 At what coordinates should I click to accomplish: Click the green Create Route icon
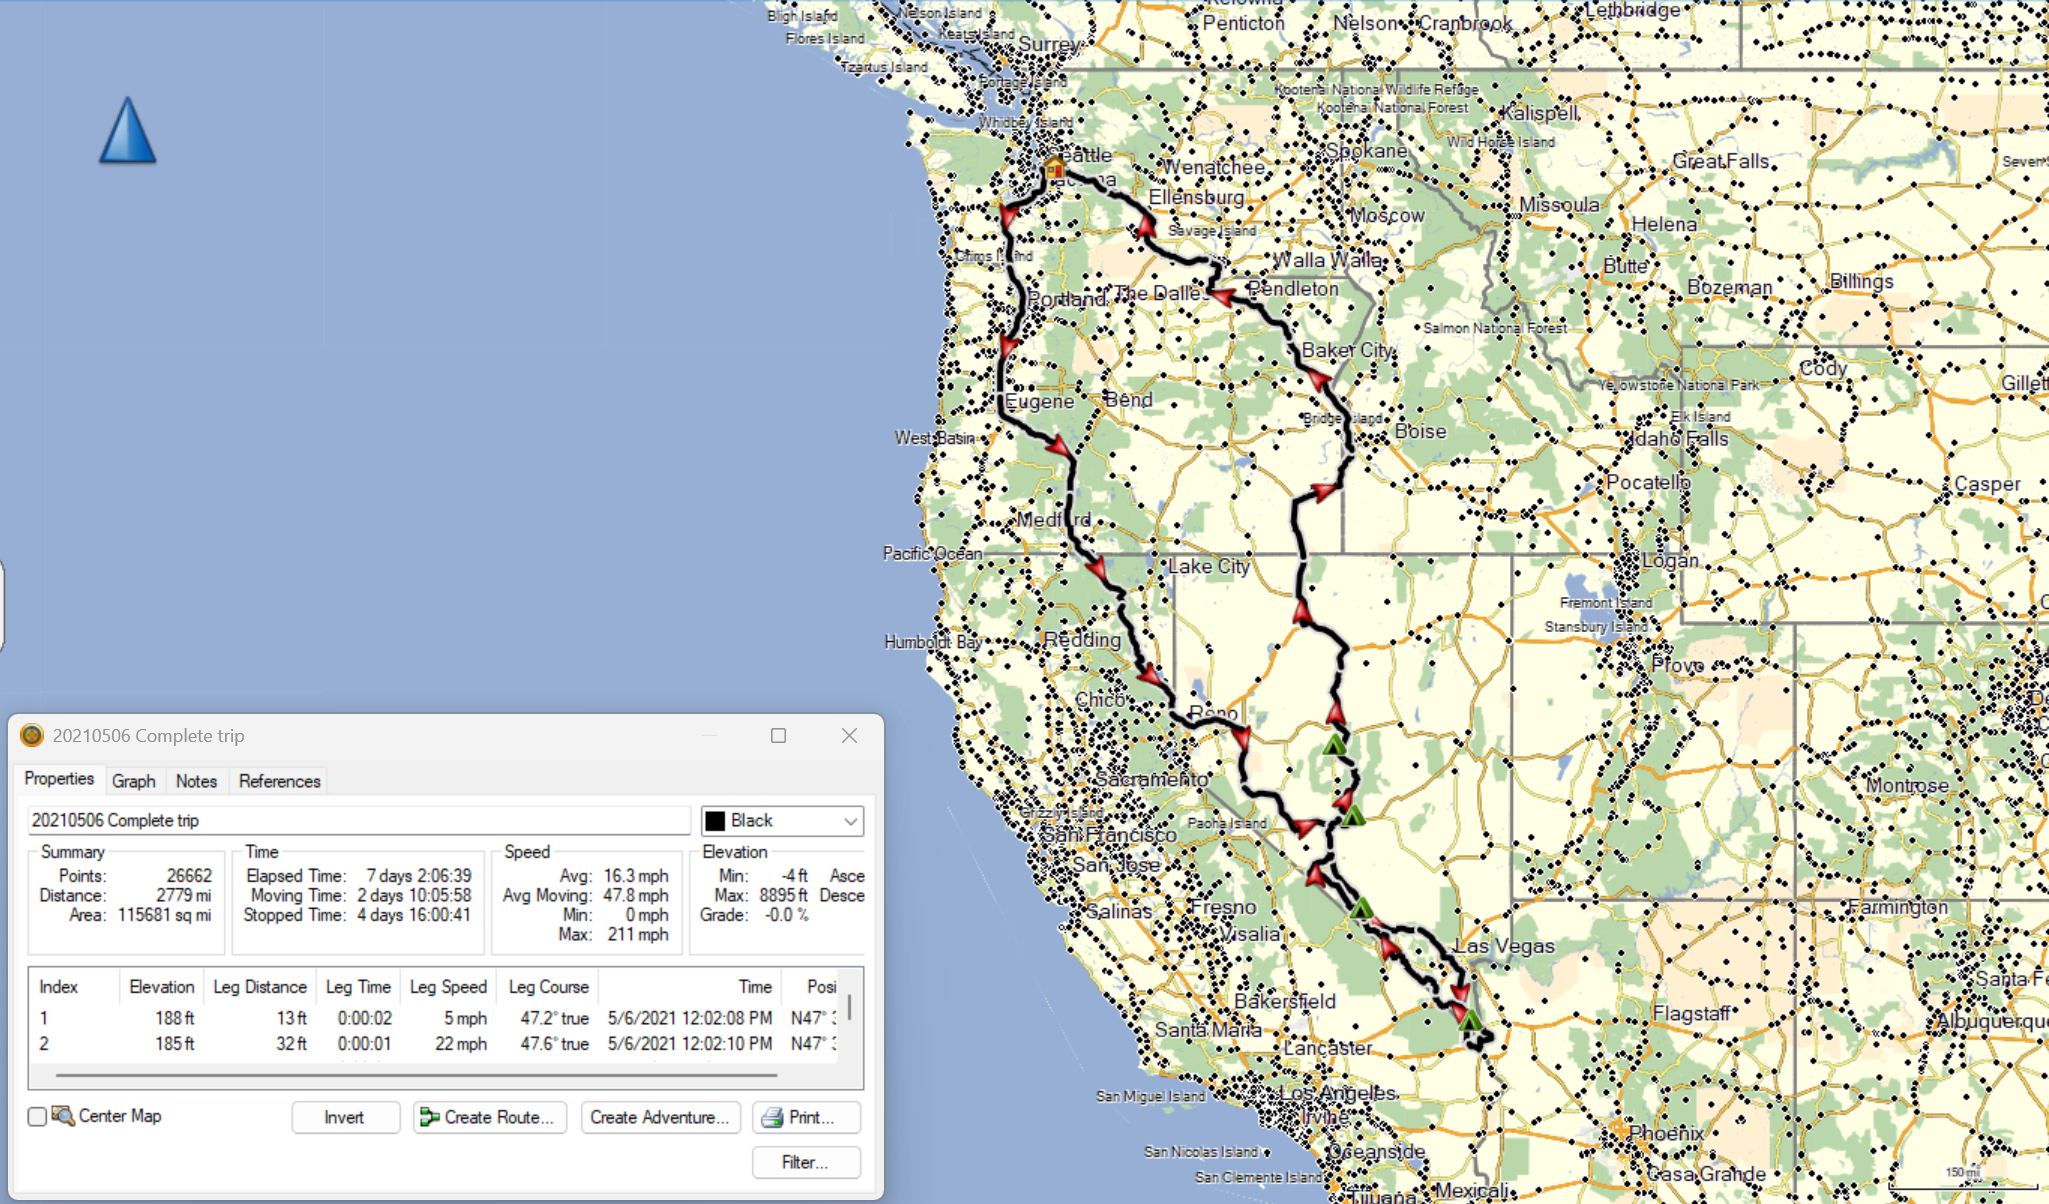[430, 1117]
